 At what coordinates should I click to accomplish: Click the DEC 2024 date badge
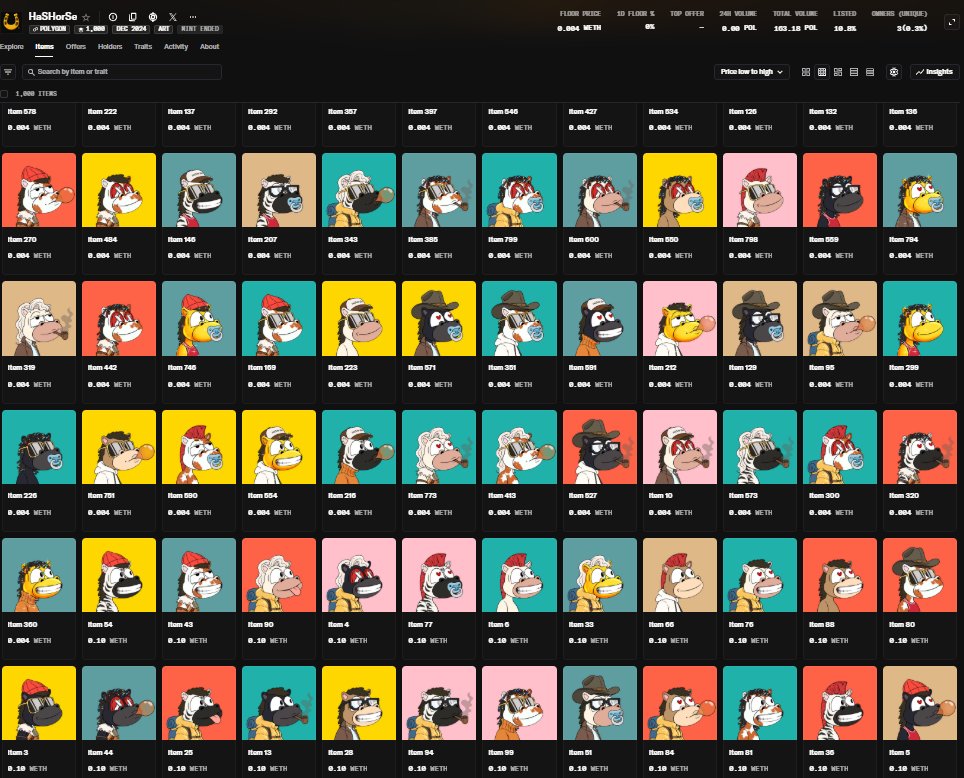[x=131, y=29]
